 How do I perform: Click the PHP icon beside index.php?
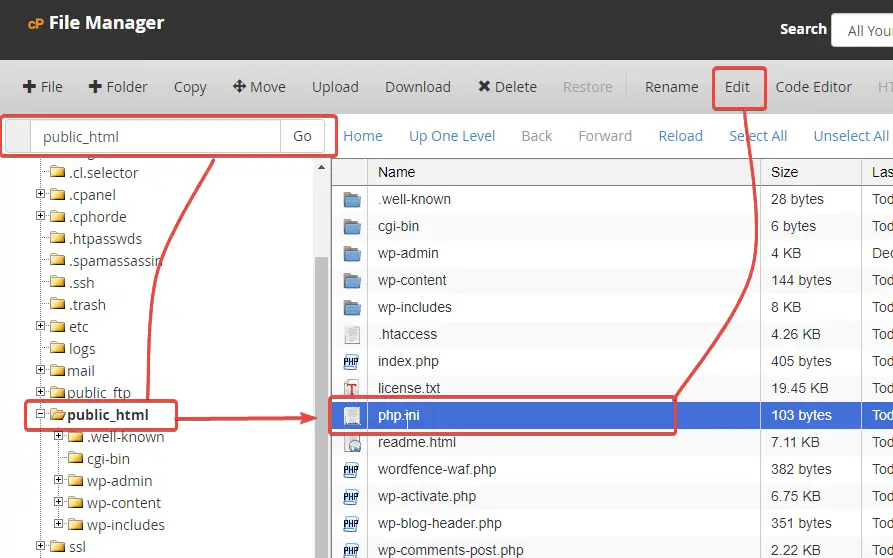pos(351,361)
